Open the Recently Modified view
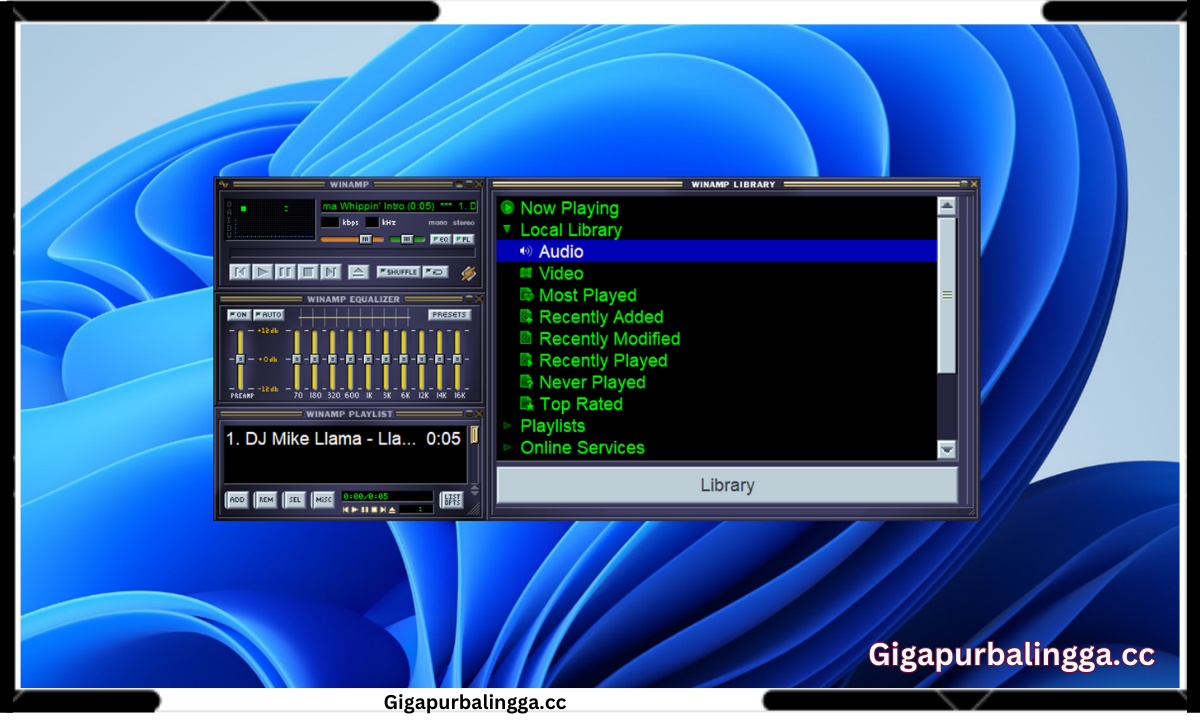Image resolution: width=1200 pixels, height=720 pixels. click(x=609, y=339)
